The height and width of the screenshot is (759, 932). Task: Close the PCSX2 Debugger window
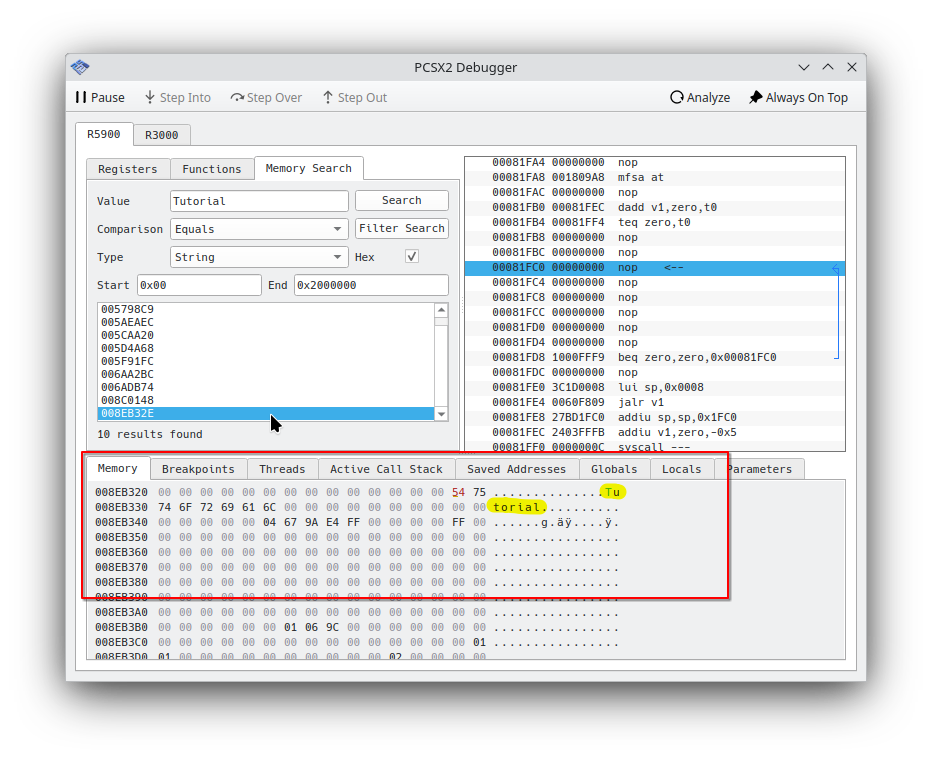(852, 67)
